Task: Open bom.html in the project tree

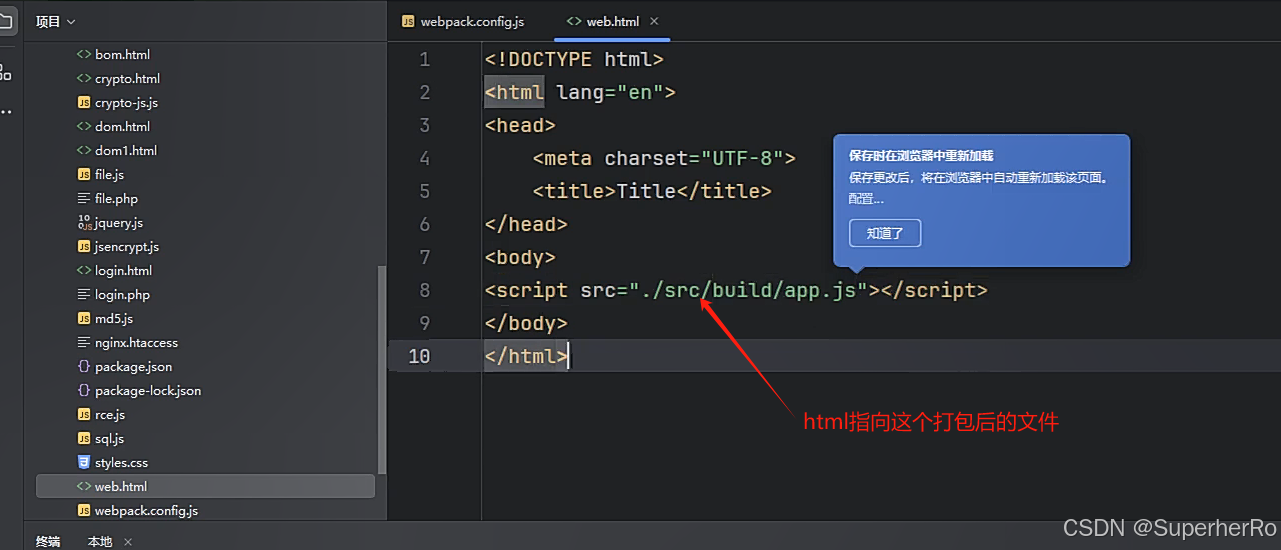Action: (x=122, y=55)
